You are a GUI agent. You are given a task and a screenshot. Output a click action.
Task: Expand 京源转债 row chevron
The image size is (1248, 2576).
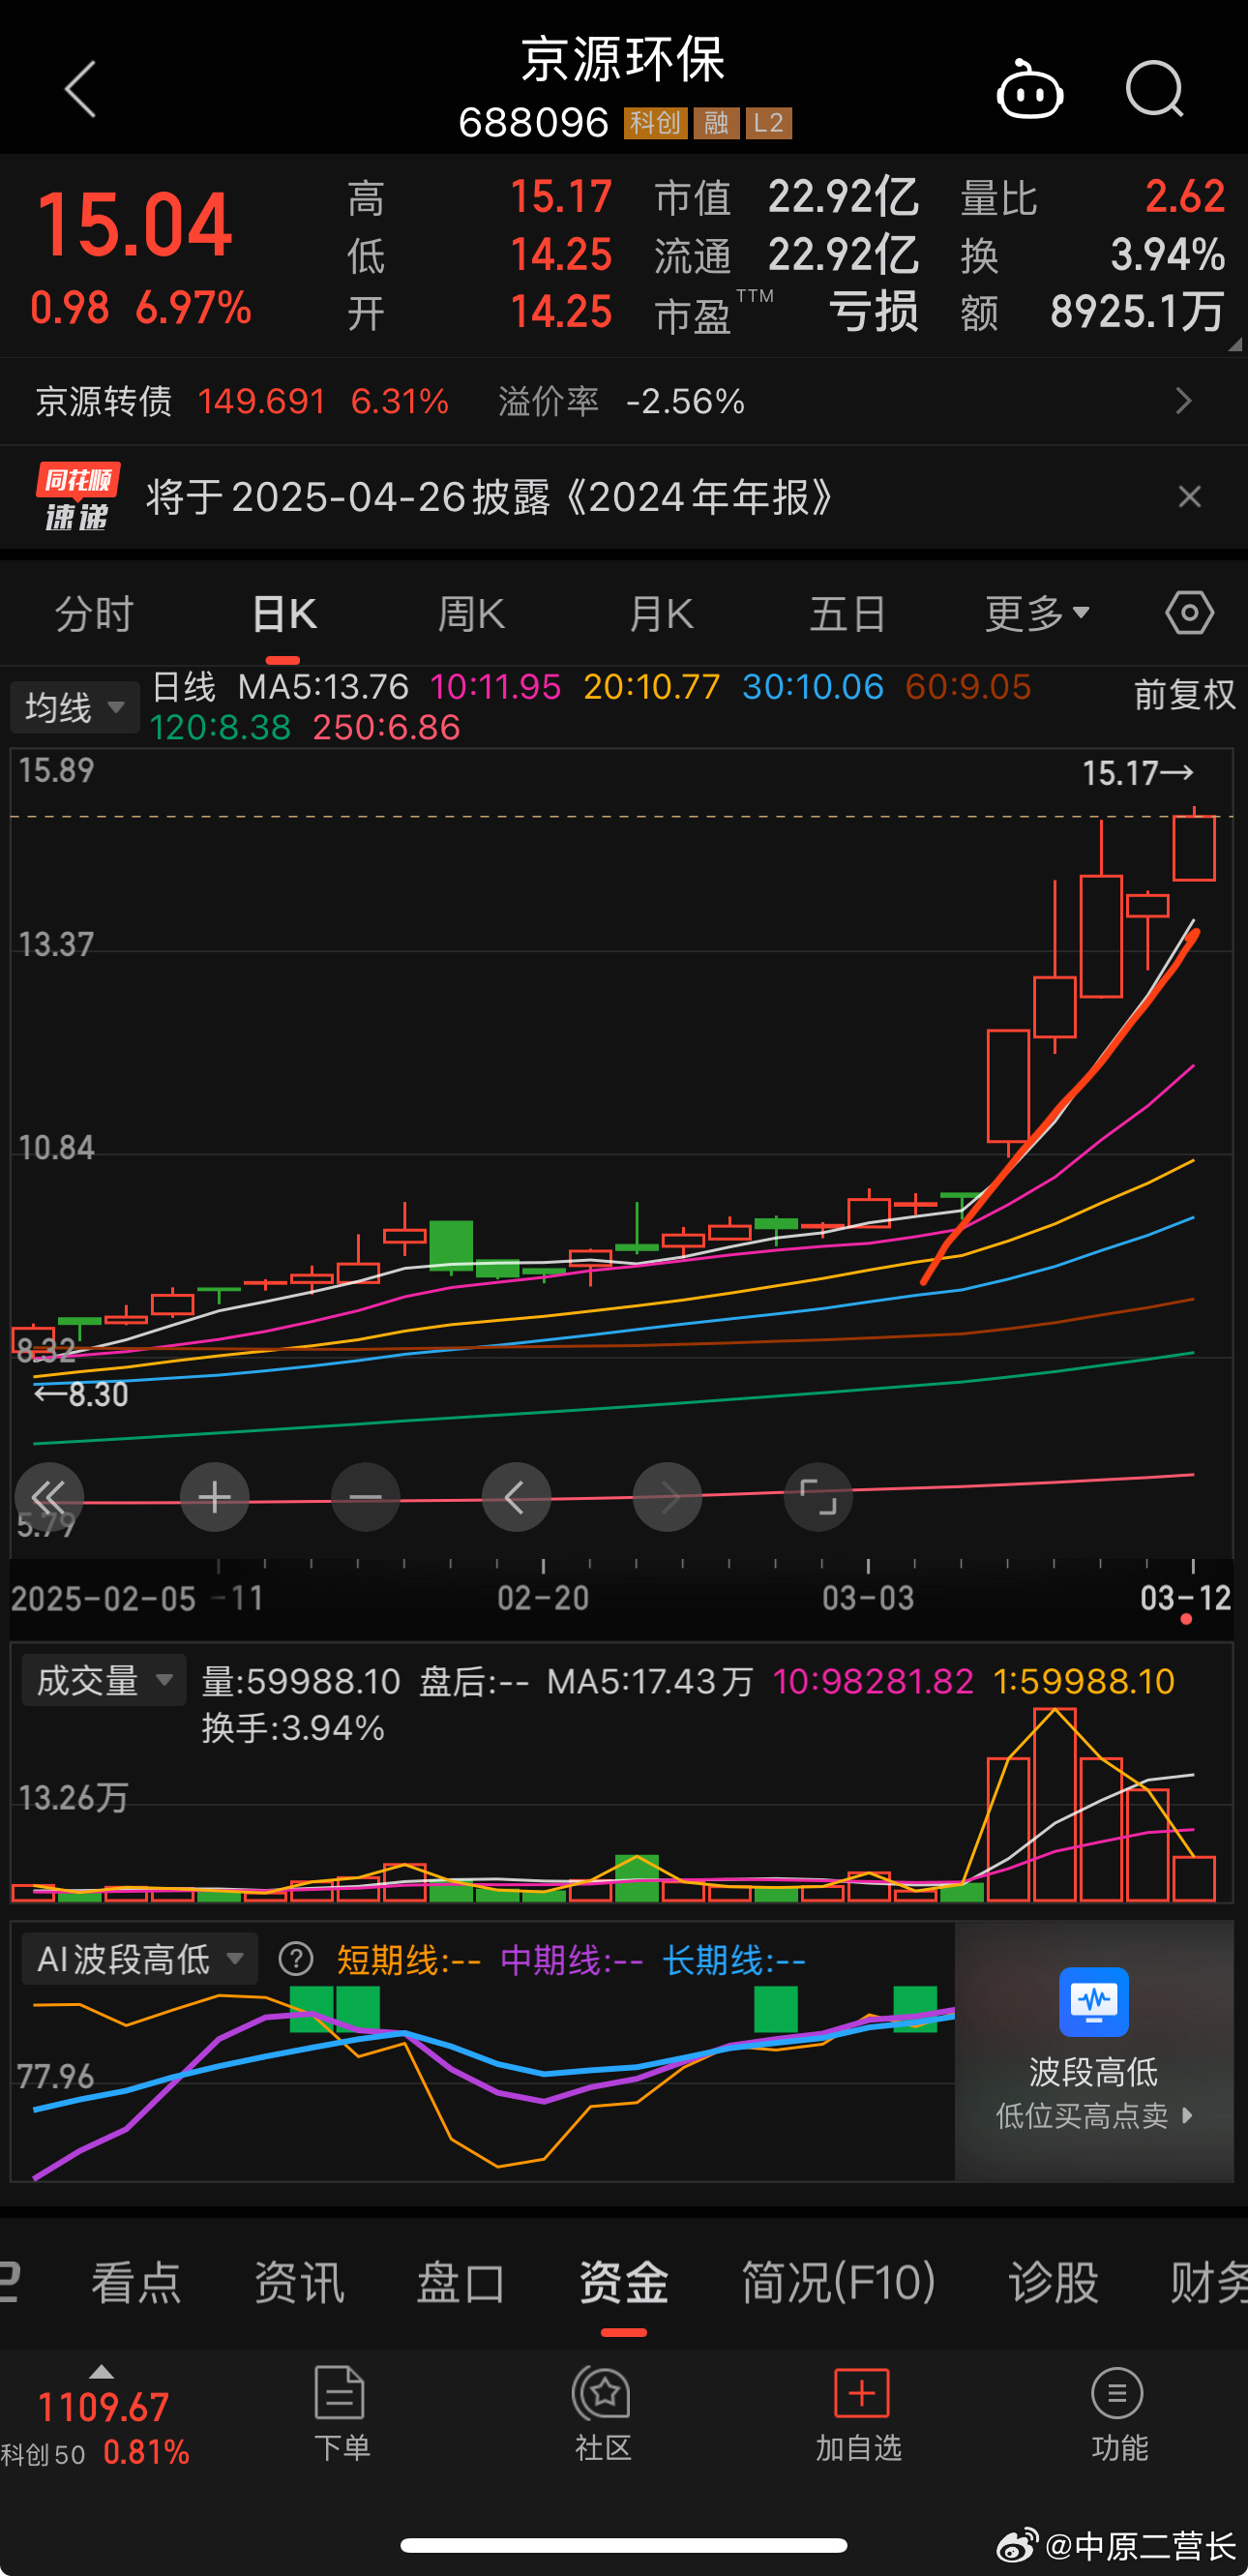click(x=1184, y=401)
